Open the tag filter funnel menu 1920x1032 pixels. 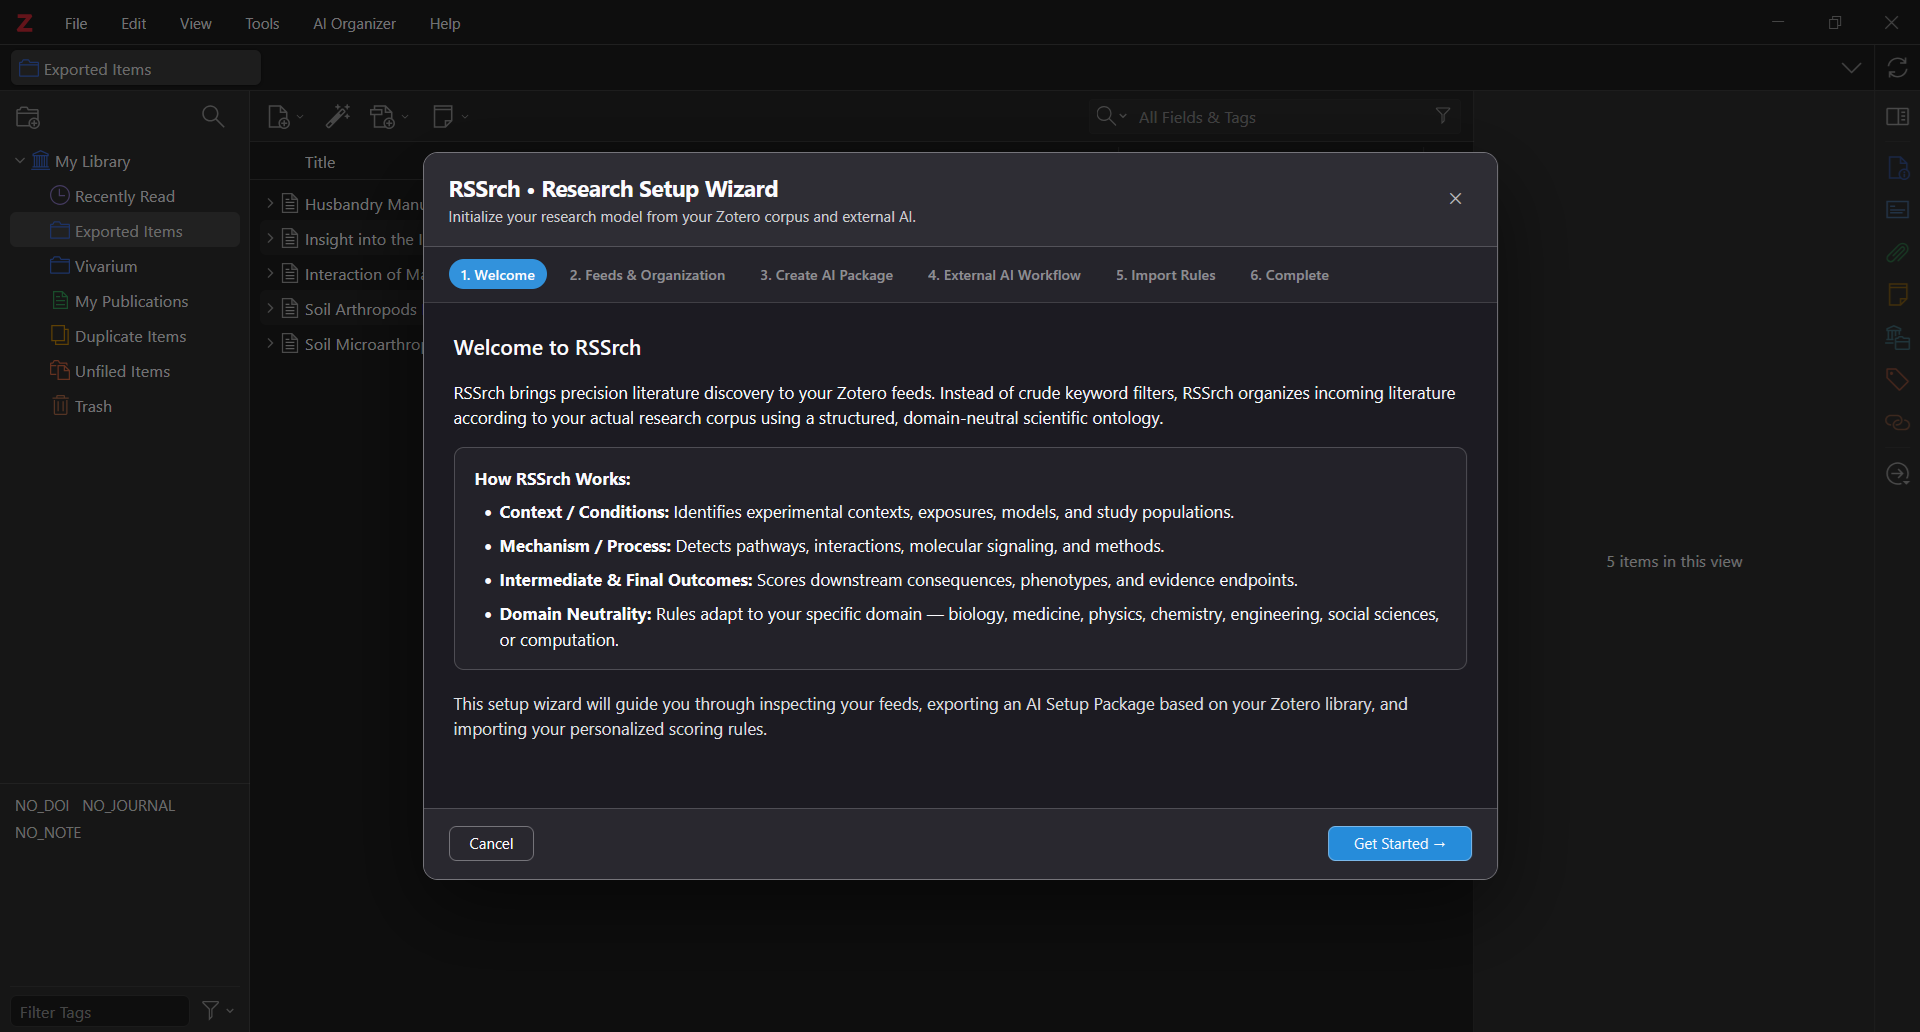coord(217,1011)
